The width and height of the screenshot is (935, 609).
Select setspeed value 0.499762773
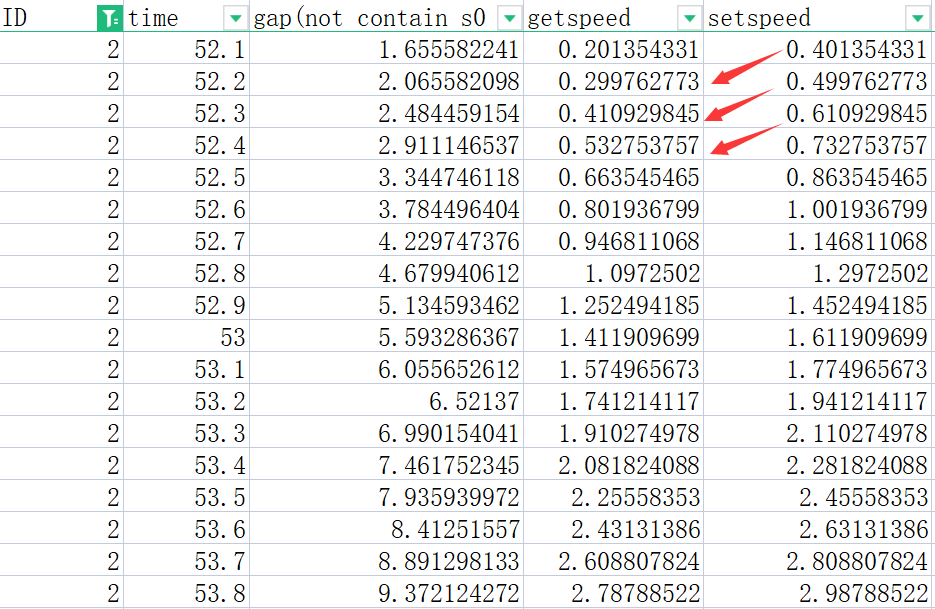pyautogui.click(x=817, y=81)
